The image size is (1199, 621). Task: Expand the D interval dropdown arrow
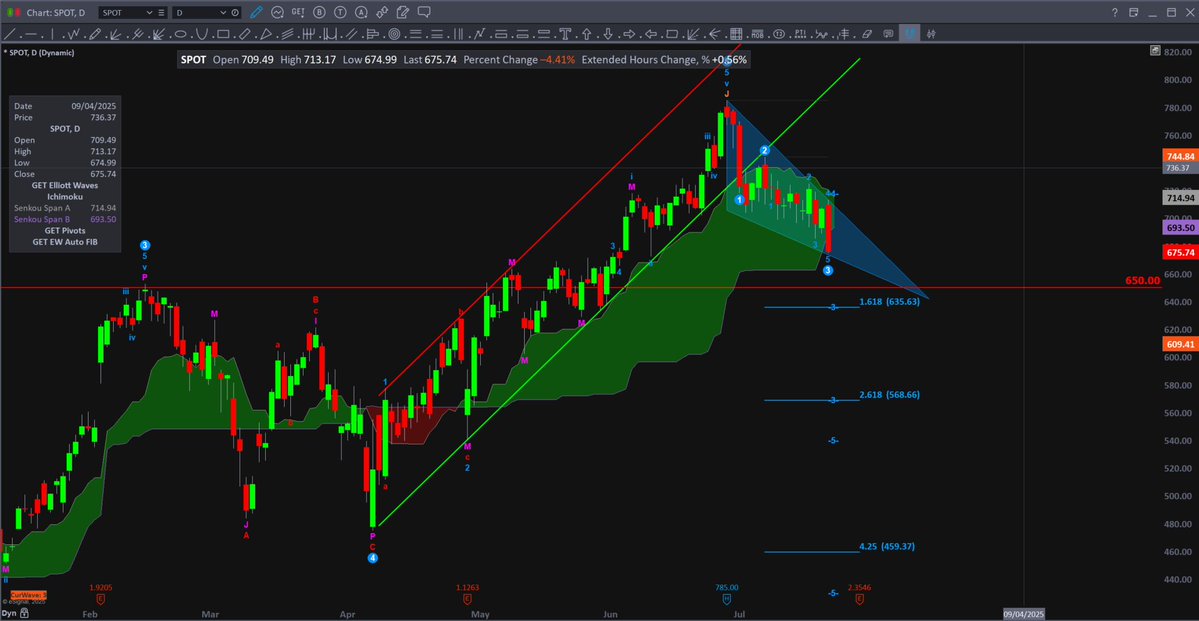223,13
